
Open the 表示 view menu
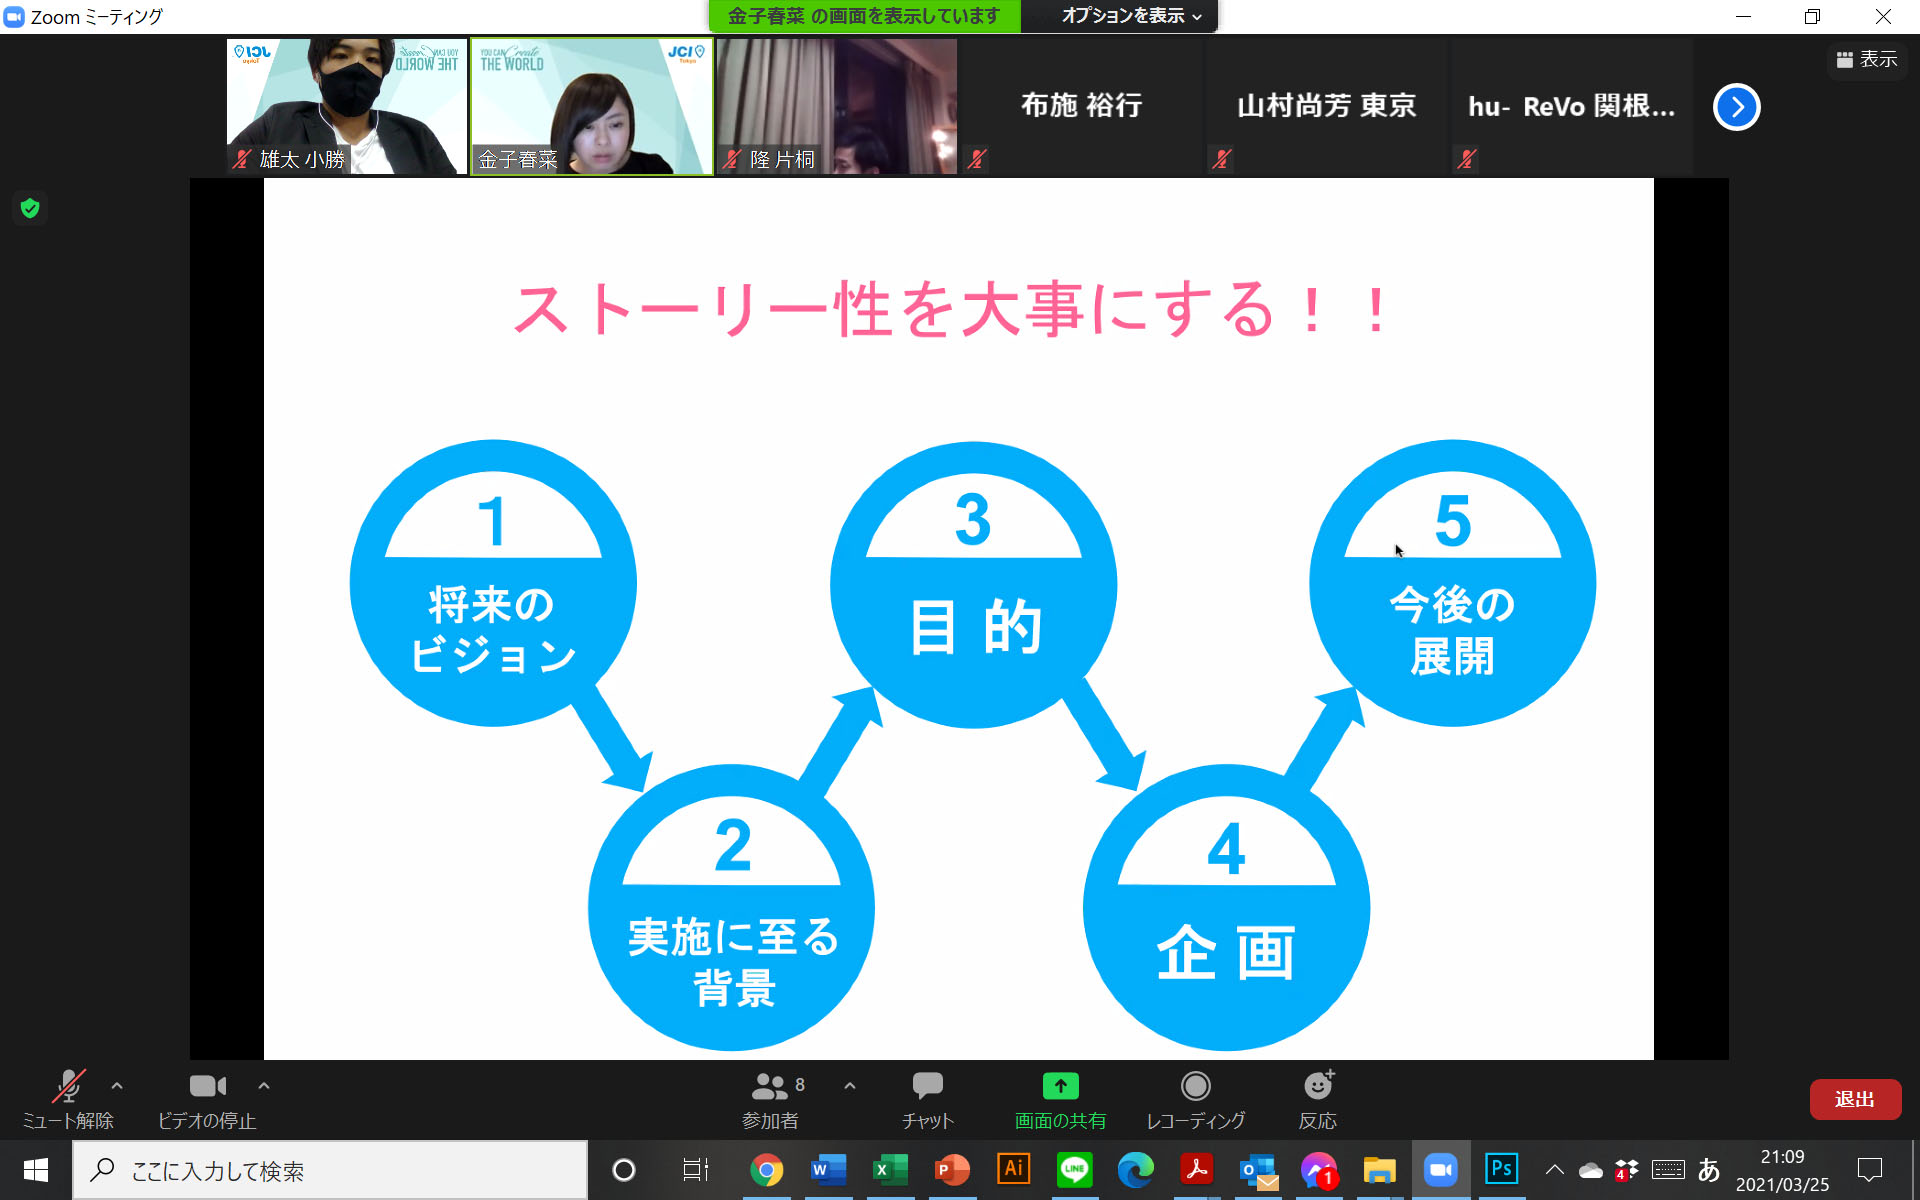pos(1866,60)
